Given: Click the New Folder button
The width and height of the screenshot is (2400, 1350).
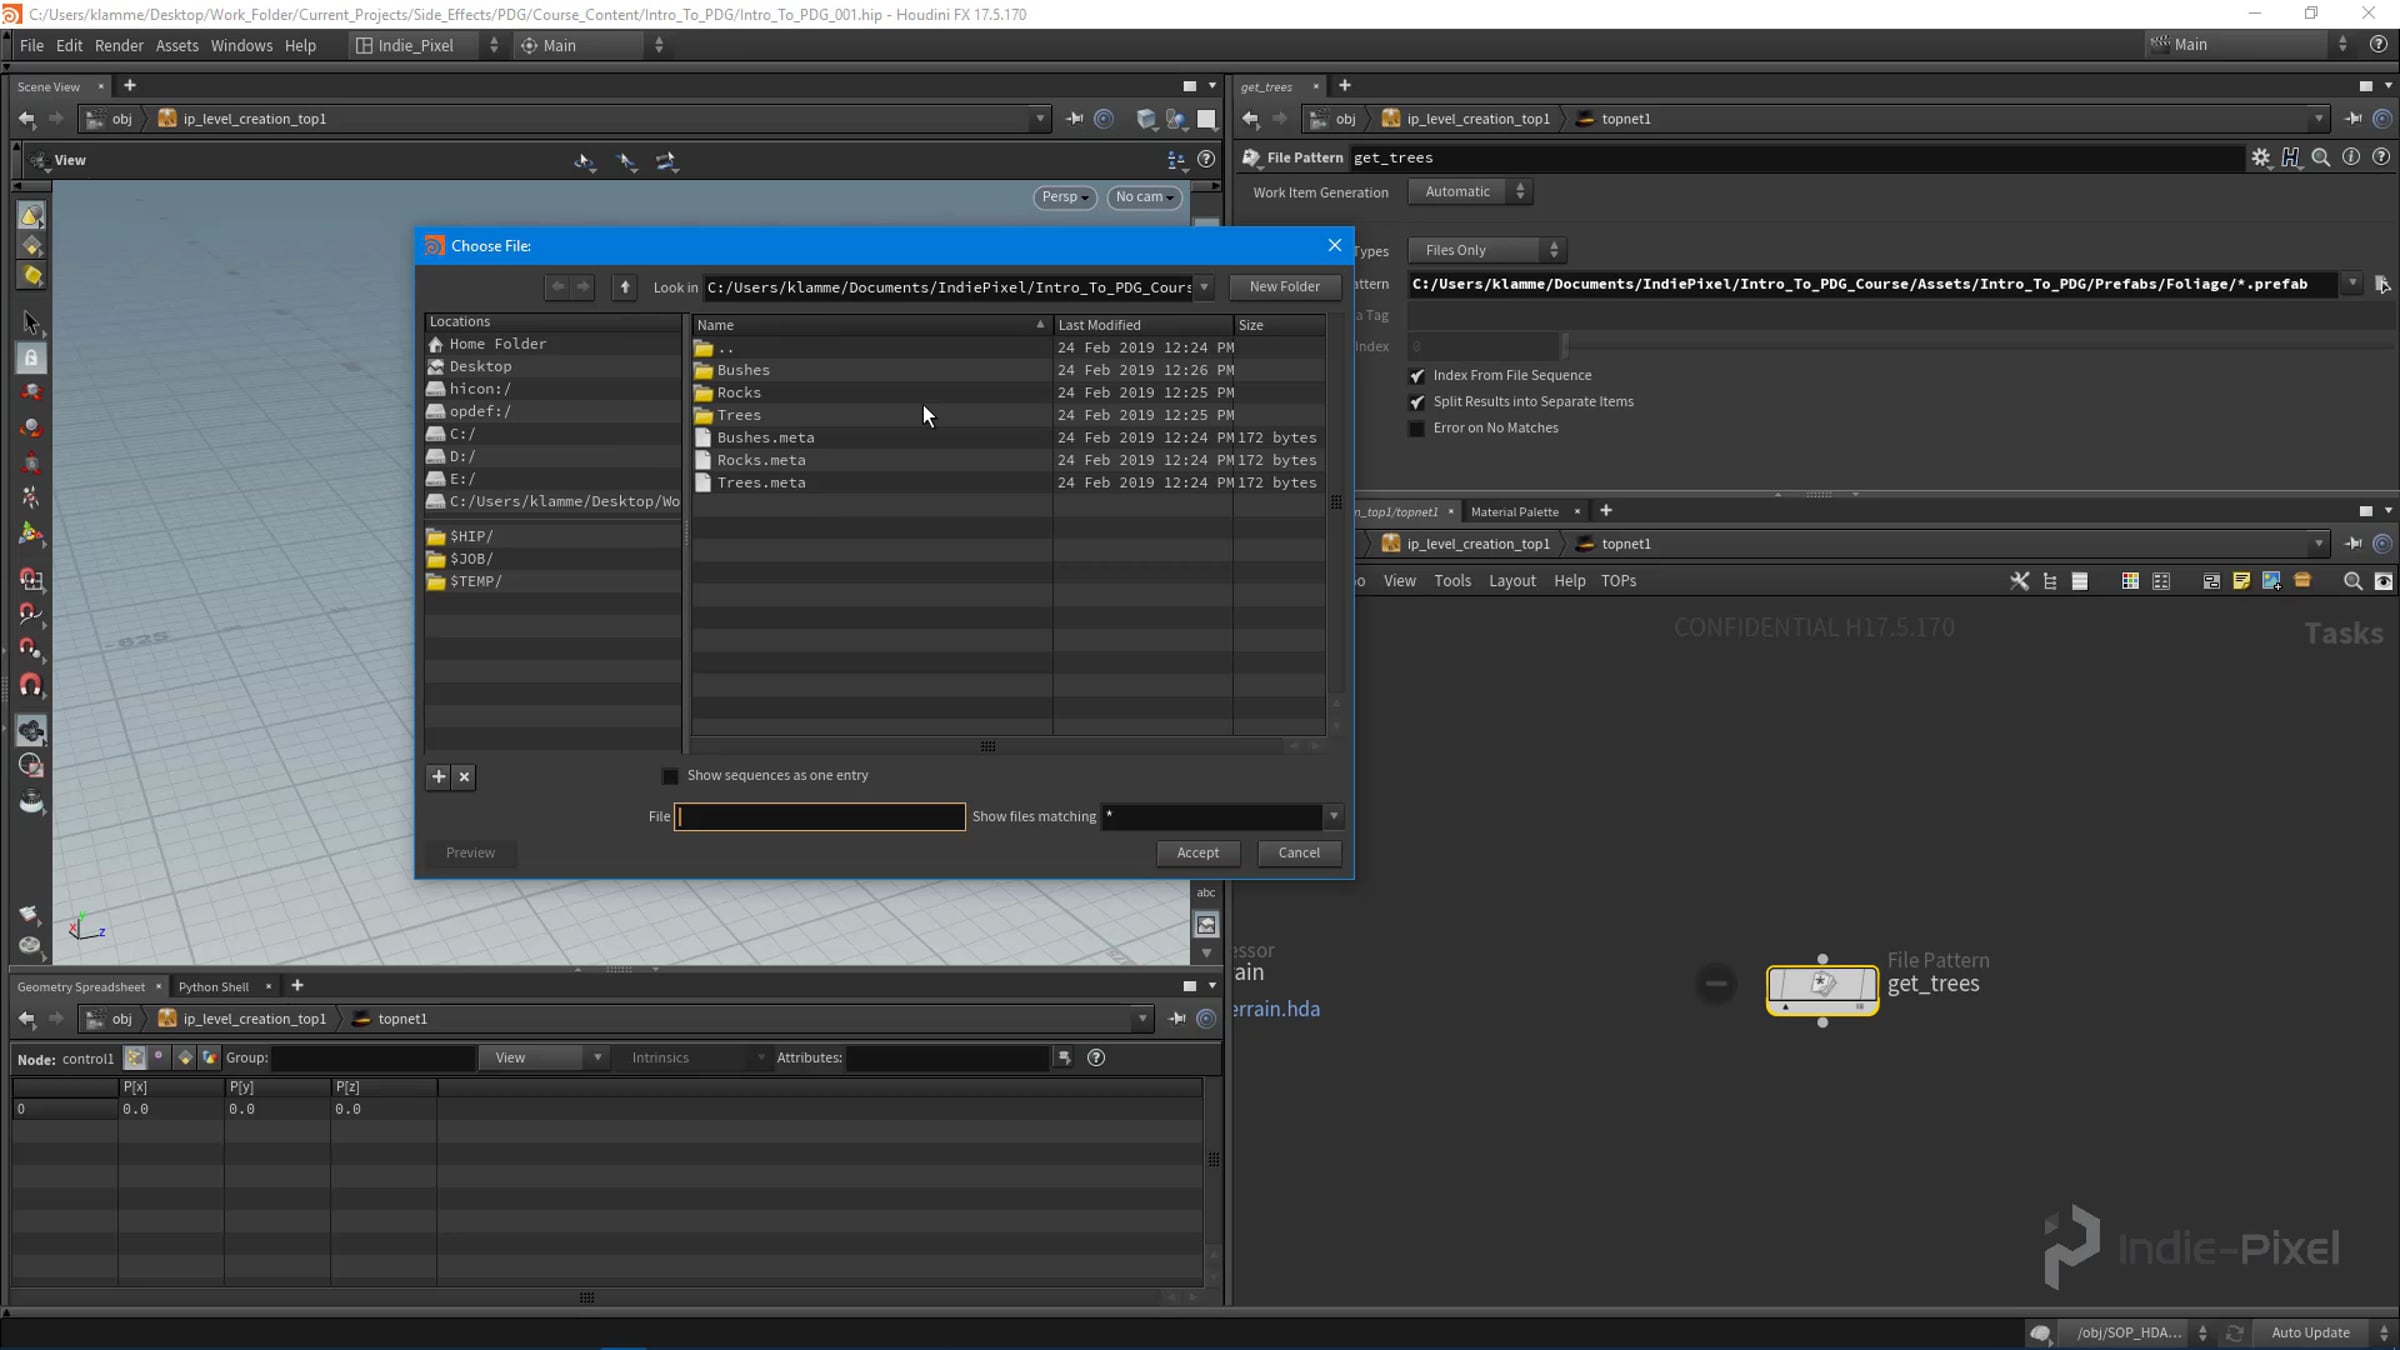Looking at the screenshot, I should click(x=1284, y=286).
